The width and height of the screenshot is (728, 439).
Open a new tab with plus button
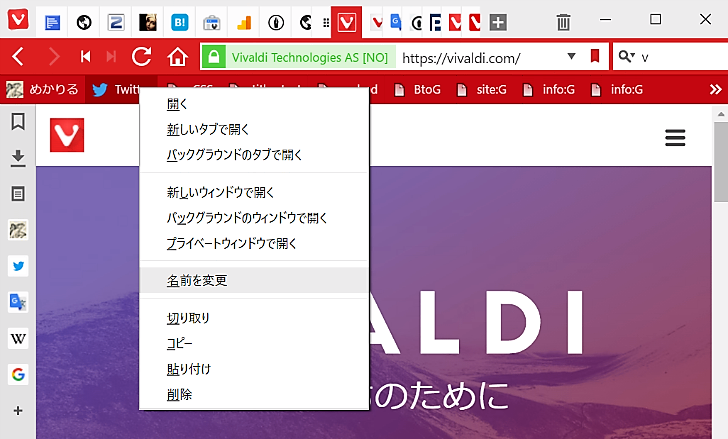coord(498,22)
